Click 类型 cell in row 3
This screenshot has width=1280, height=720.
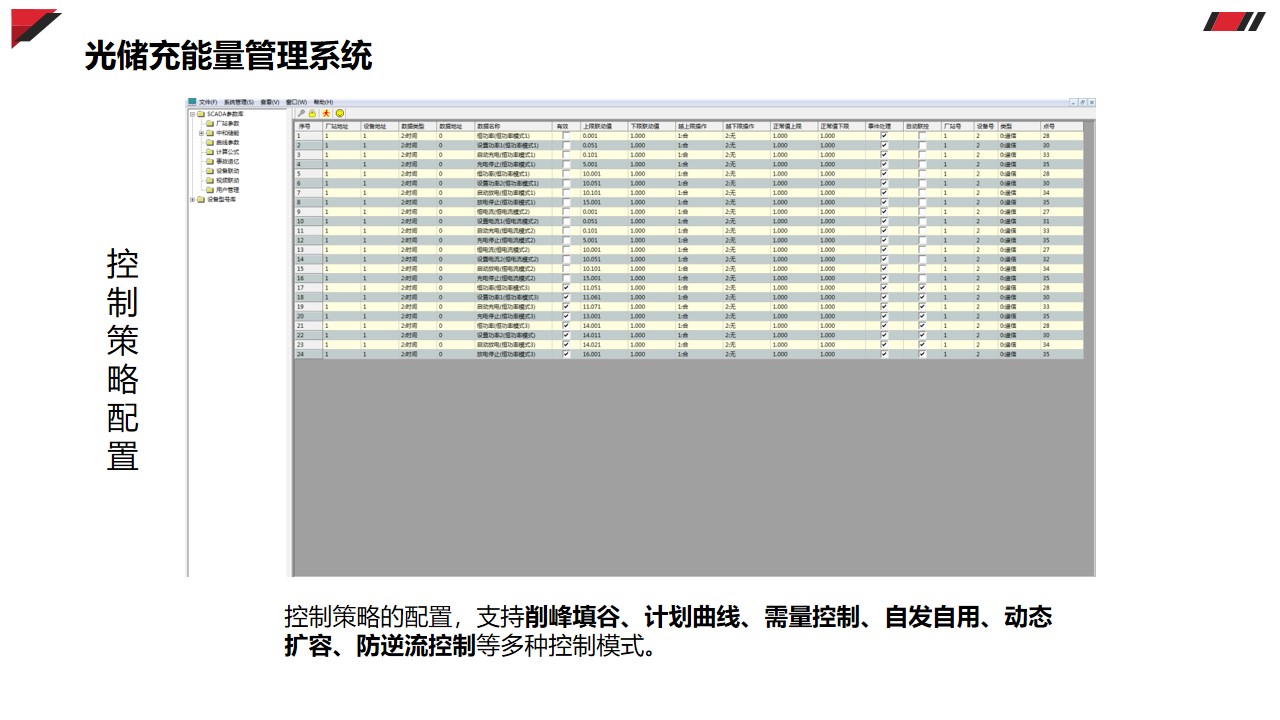coord(1019,154)
